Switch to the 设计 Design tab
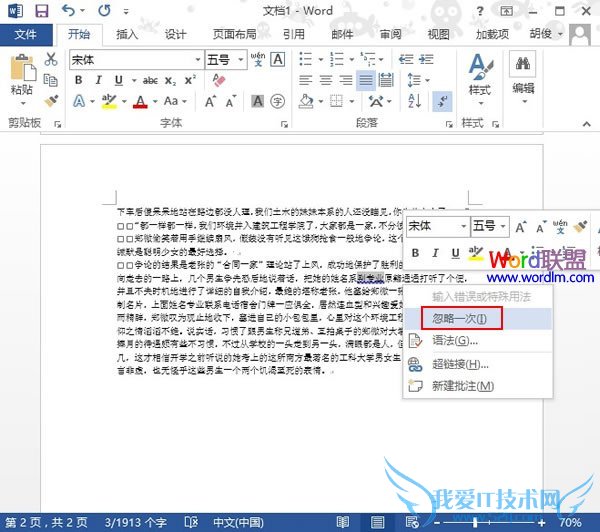The height and width of the screenshot is (532, 600). point(175,35)
